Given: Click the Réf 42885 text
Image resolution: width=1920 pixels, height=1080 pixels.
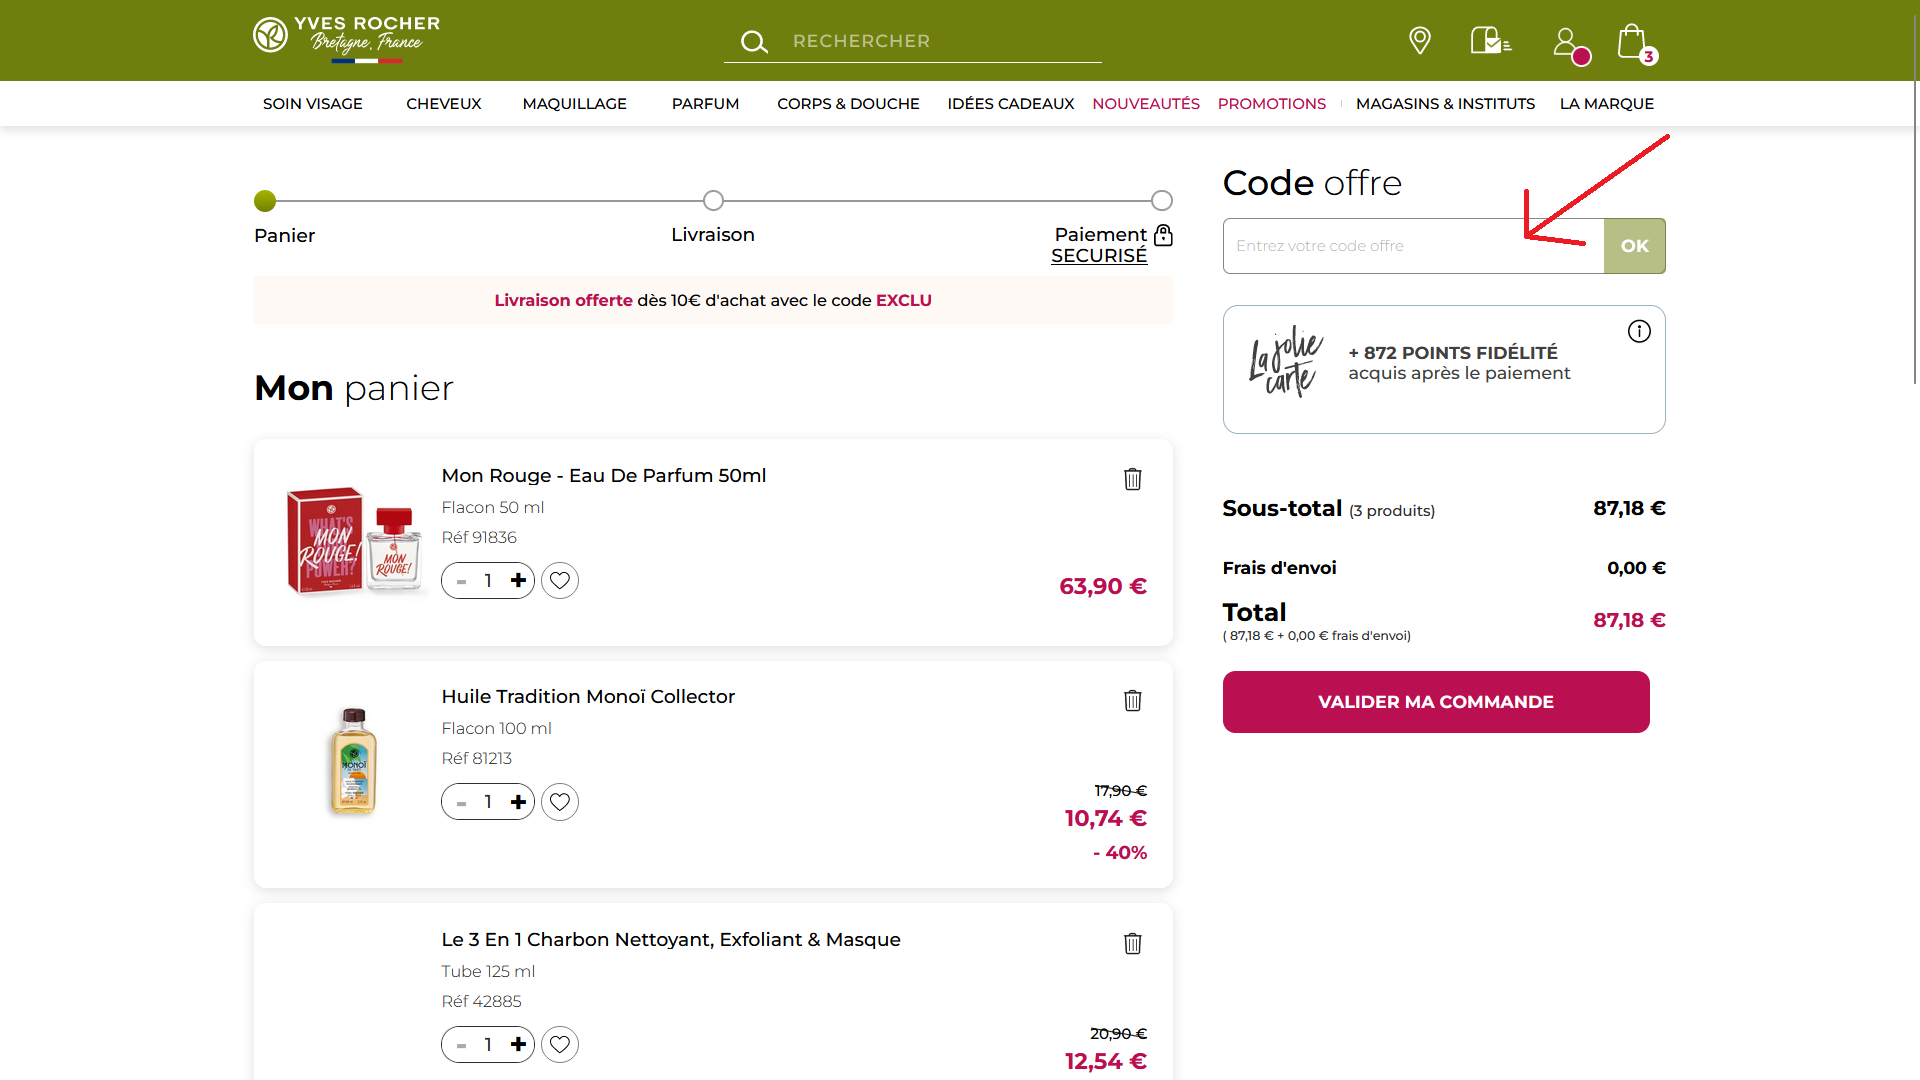Looking at the screenshot, I should [482, 1002].
